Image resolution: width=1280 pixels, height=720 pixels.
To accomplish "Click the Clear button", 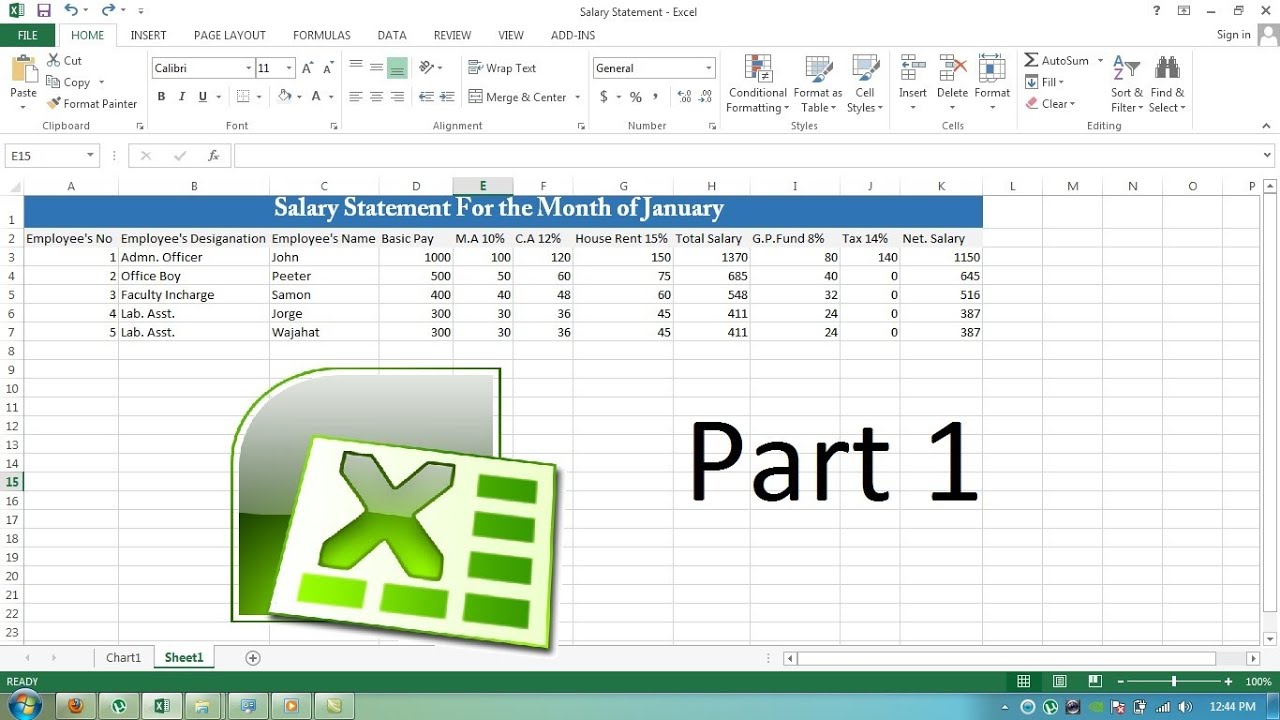I will point(1050,103).
